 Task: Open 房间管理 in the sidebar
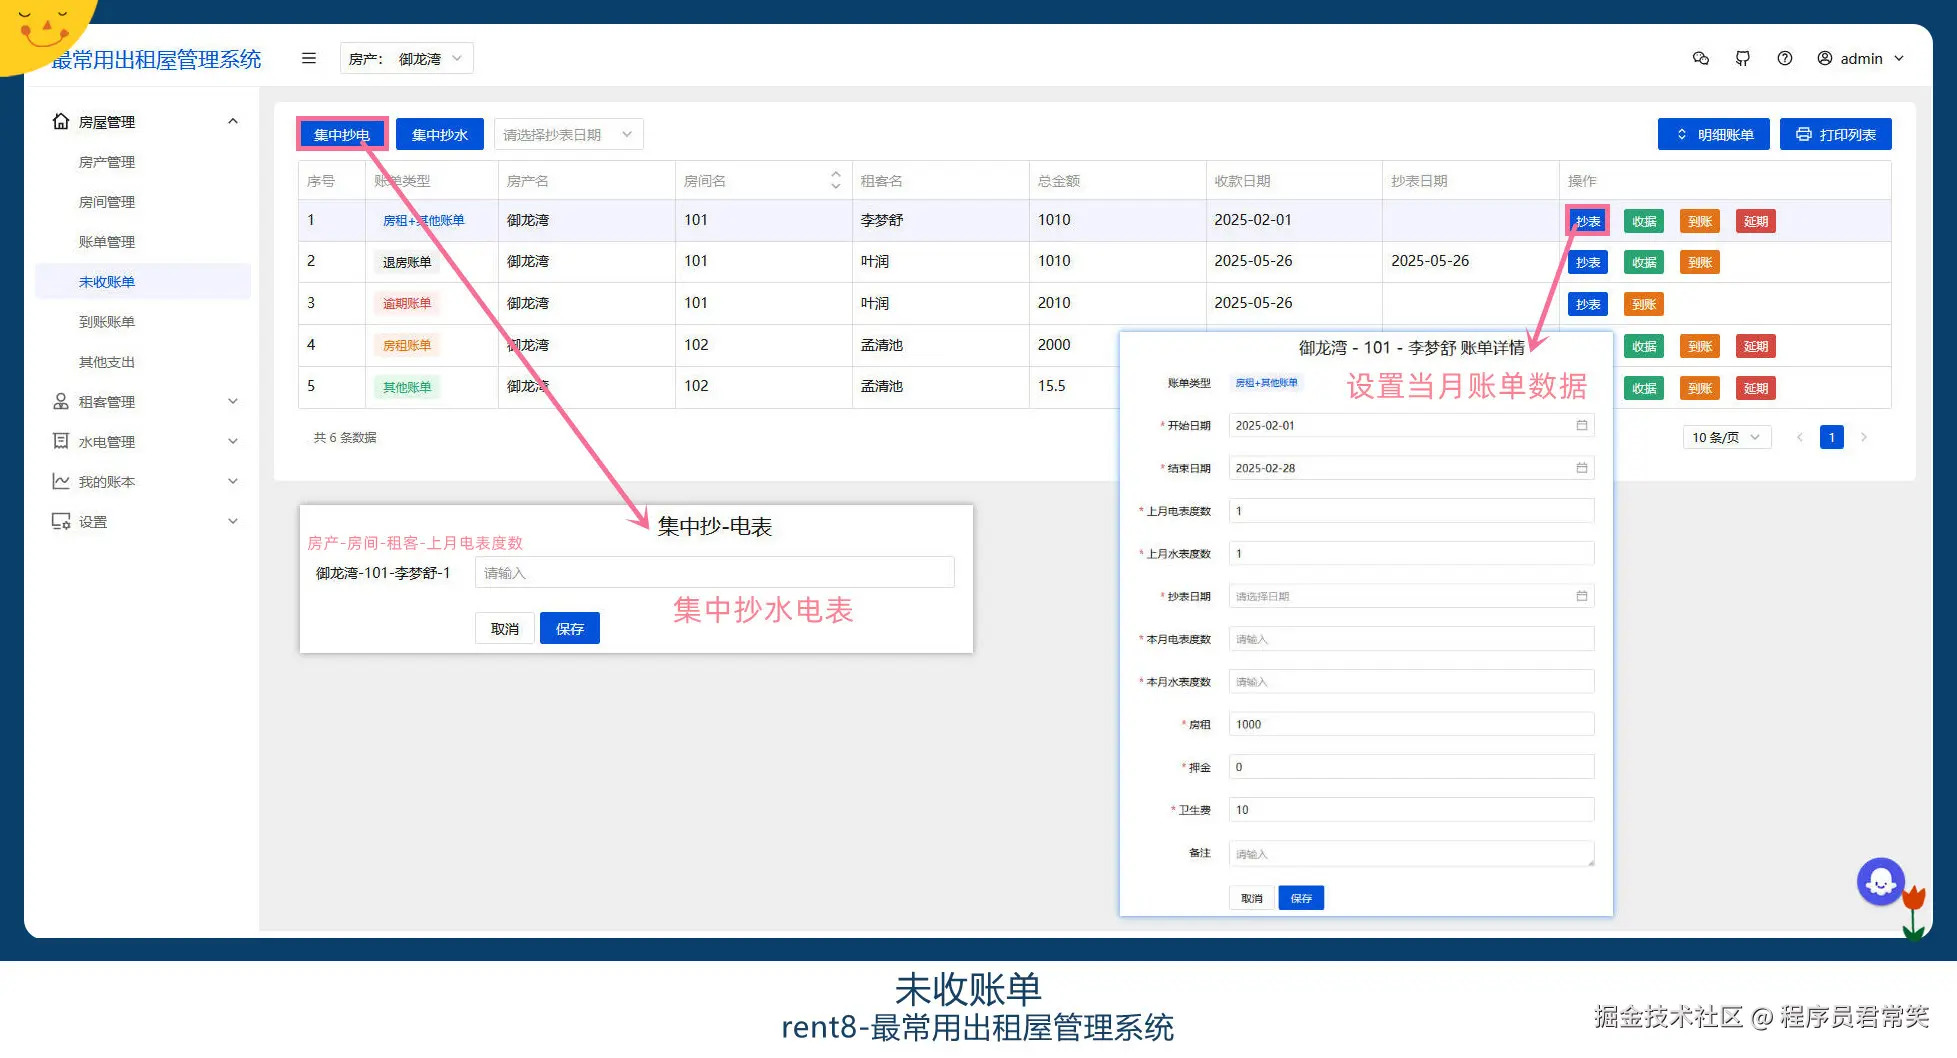(107, 202)
